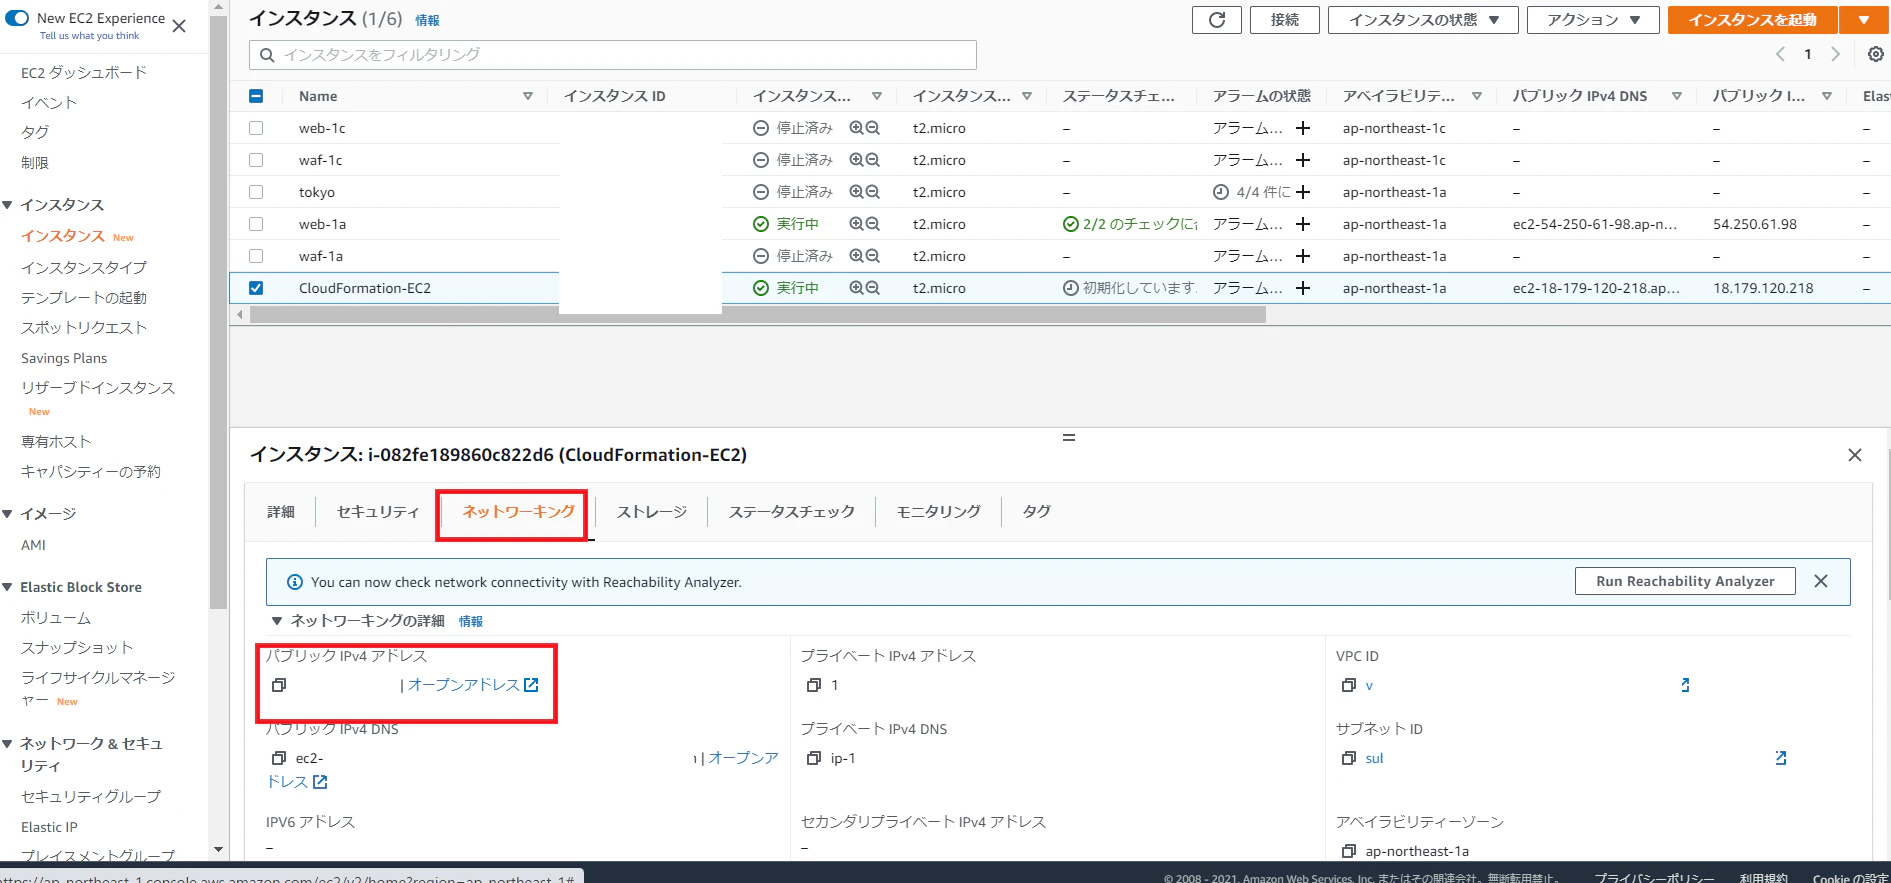
Task: Open the VPC ID external link icon
Action: tap(1685, 685)
